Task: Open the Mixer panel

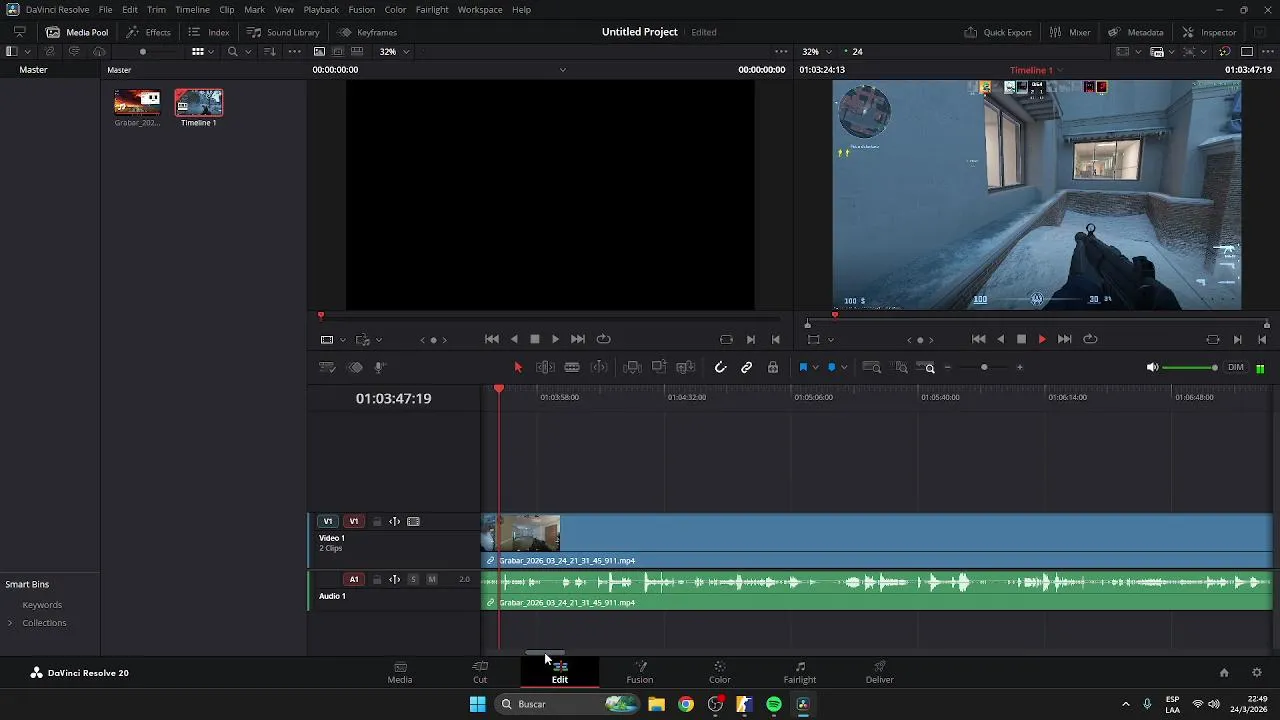Action: 1070,32
